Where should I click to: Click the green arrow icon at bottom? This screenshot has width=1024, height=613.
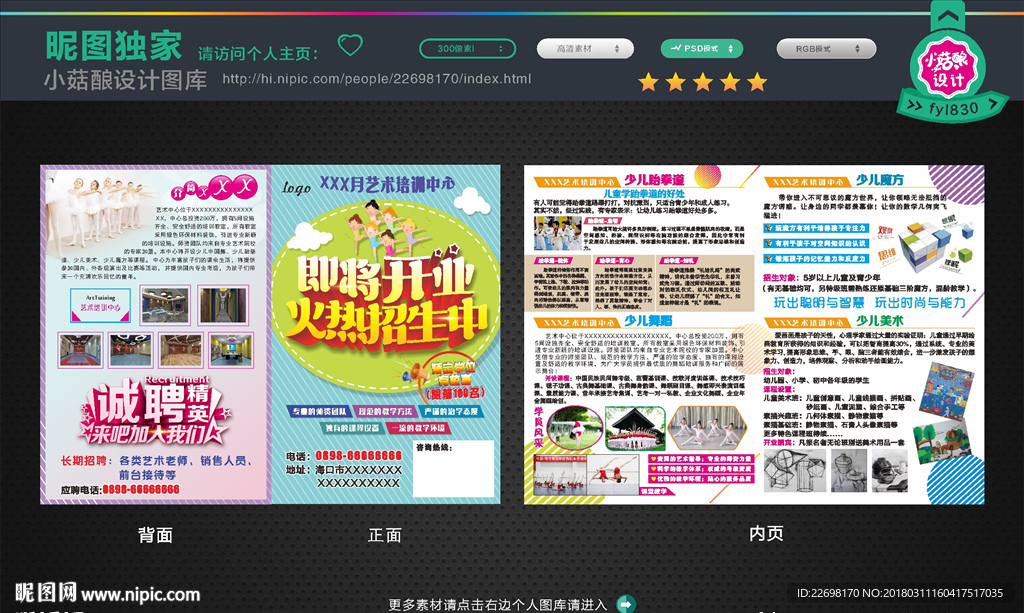626,605
